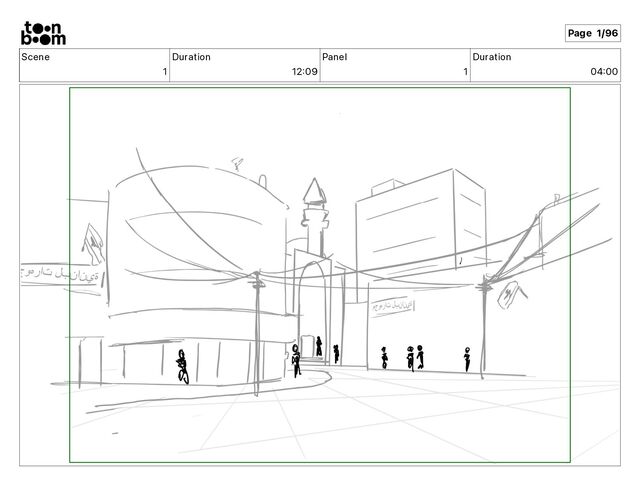Click the panel duration 04:00 value

(x=604, y=72)
